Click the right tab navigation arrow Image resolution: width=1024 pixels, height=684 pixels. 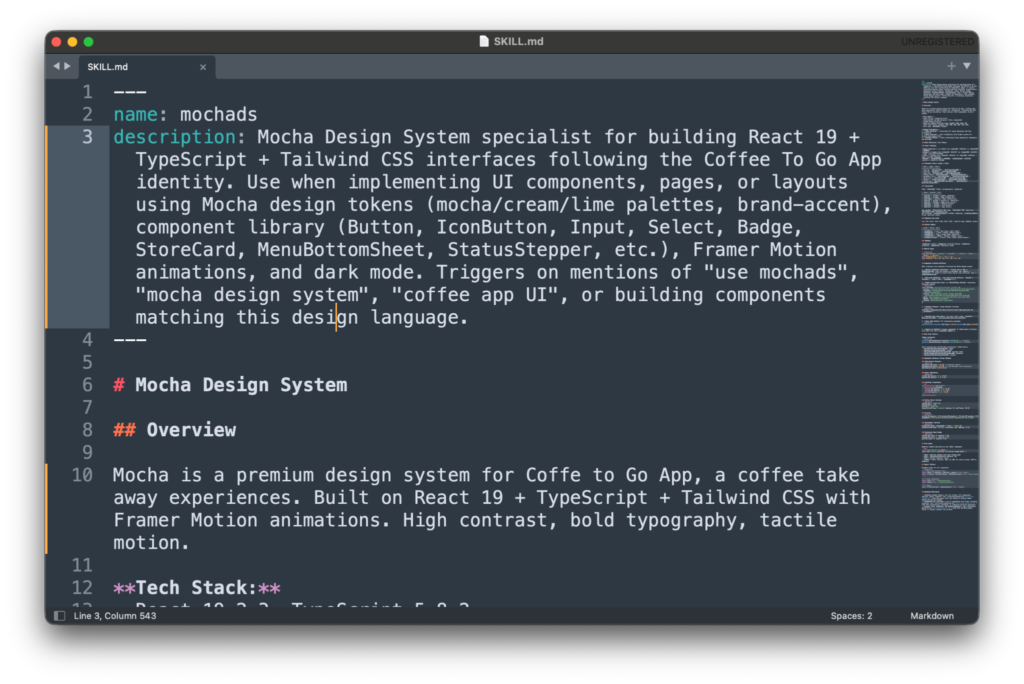(68, 67)
